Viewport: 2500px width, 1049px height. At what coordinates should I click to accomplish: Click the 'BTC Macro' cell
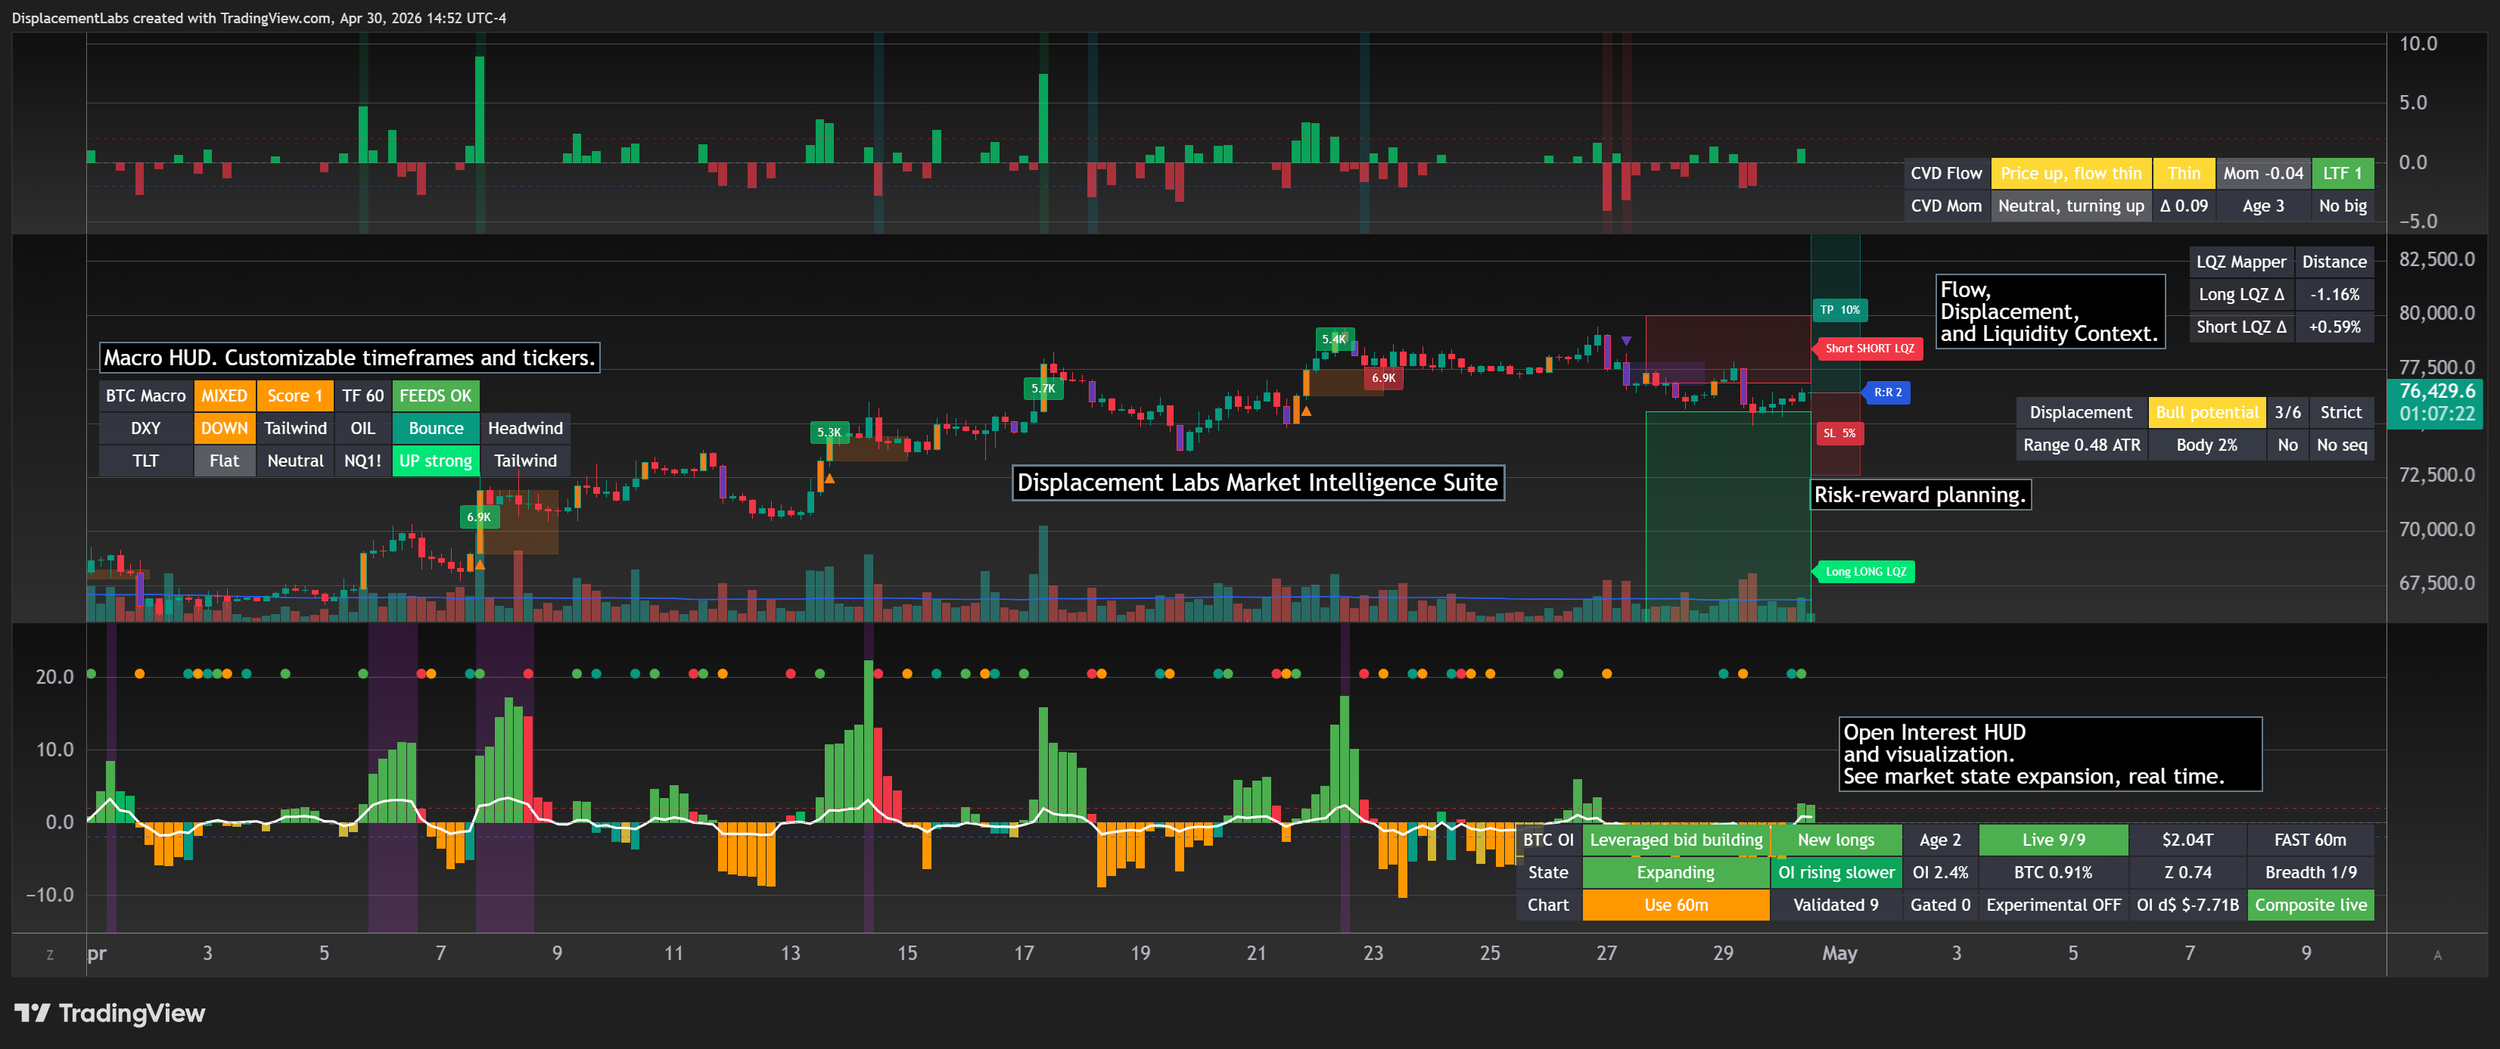[146, 396]
